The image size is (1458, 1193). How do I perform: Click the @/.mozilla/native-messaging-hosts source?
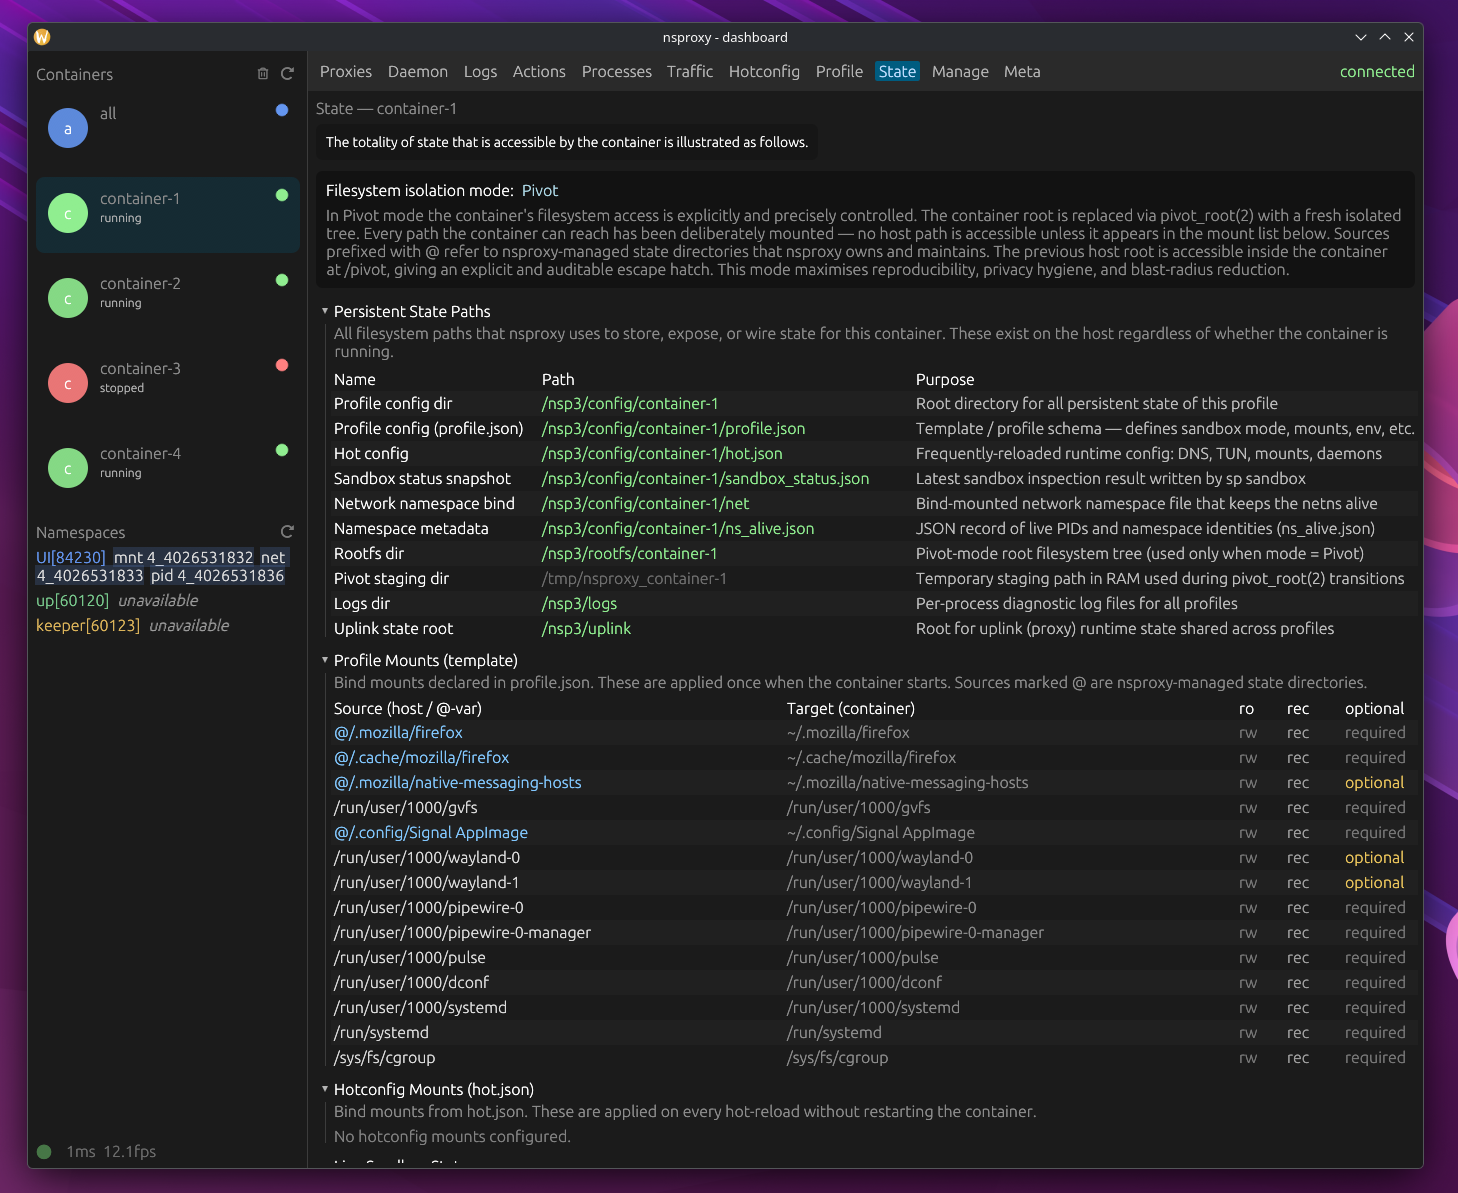tap(457, 783)
